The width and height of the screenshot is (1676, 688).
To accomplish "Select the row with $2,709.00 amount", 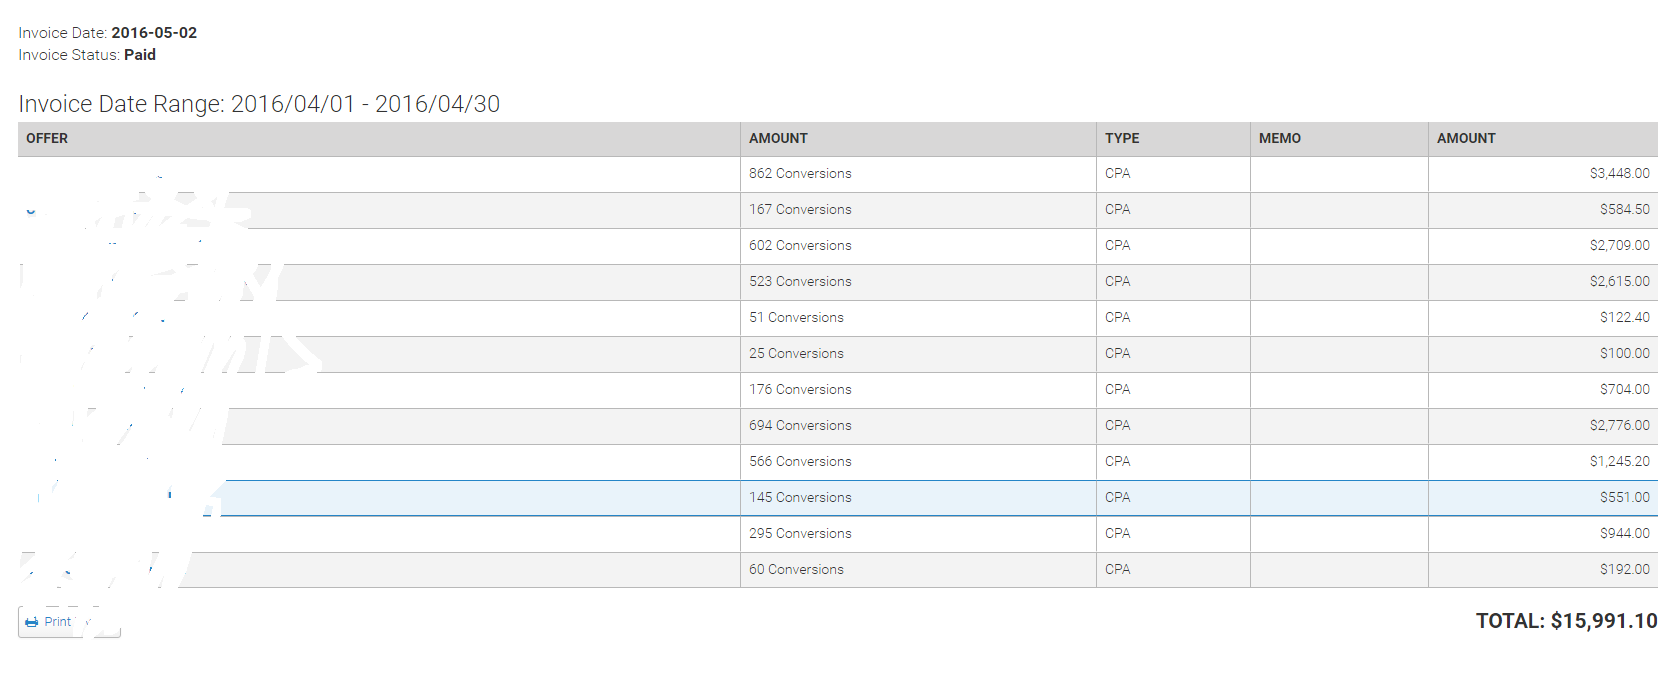I will tap(1619, 246).
